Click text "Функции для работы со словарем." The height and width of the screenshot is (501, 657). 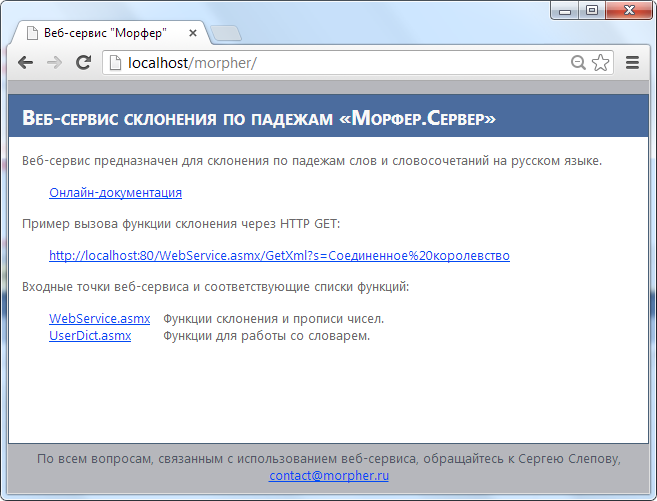[266, 336]
